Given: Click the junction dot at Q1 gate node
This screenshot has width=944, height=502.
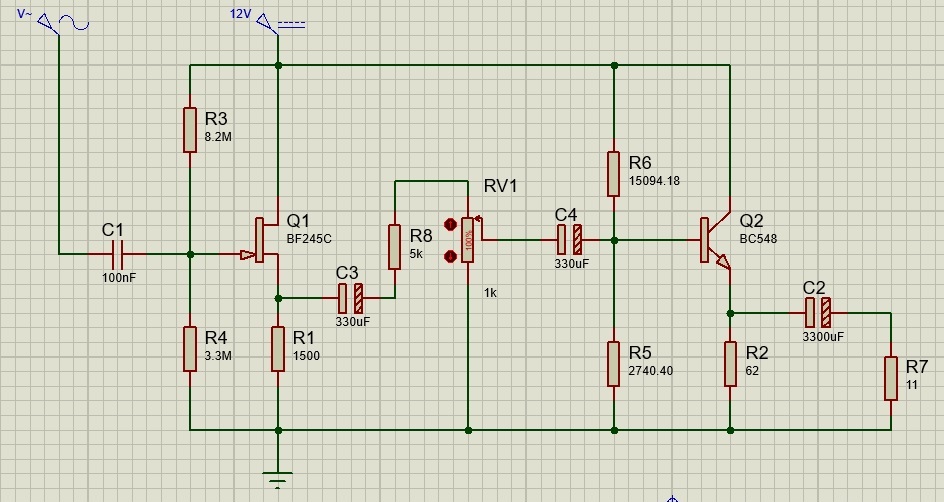Looking at the screenshot, I should click(190, 254).
